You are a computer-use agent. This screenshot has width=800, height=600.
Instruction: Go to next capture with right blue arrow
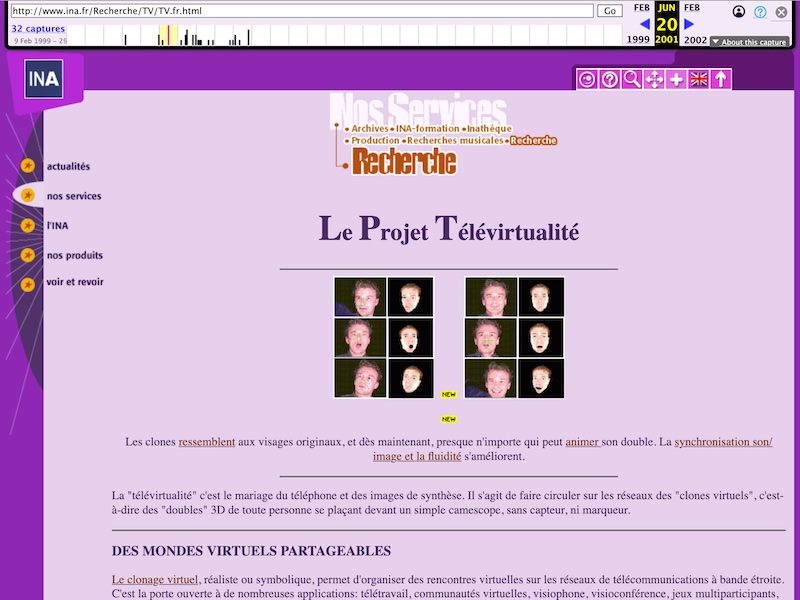[689, 24]
